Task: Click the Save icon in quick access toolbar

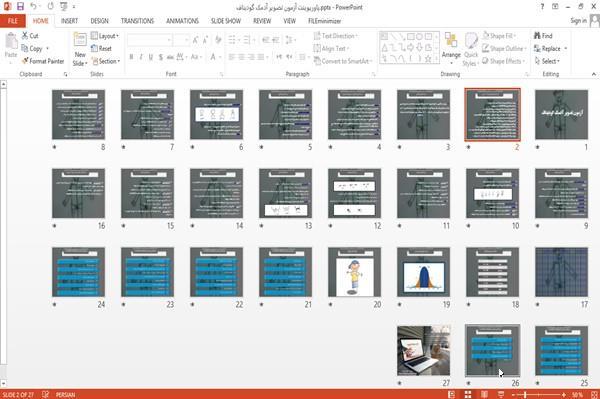Action: click(20, 7)
